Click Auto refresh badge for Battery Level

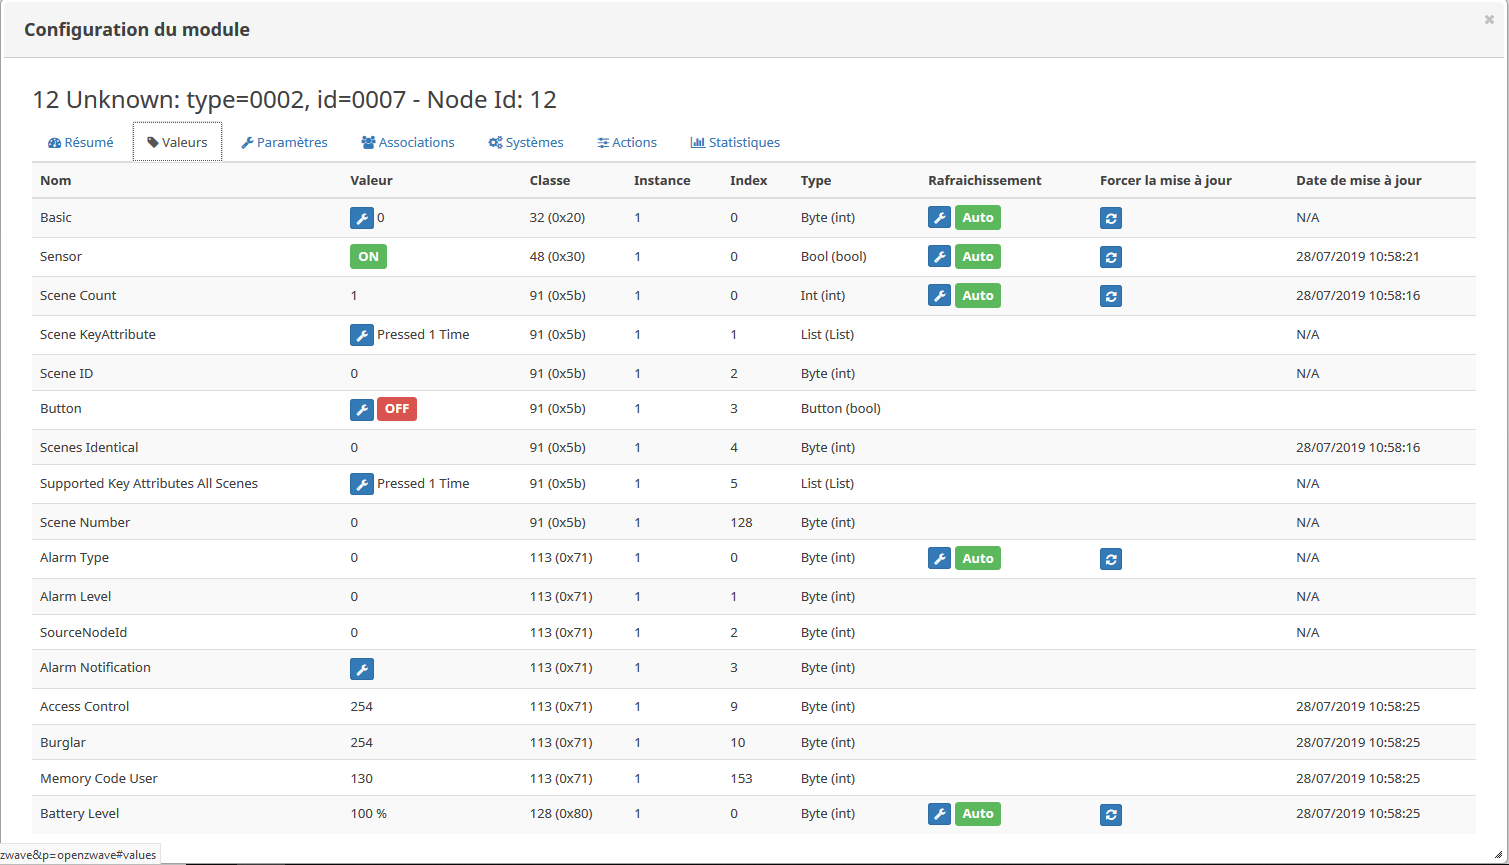(978, 814)
